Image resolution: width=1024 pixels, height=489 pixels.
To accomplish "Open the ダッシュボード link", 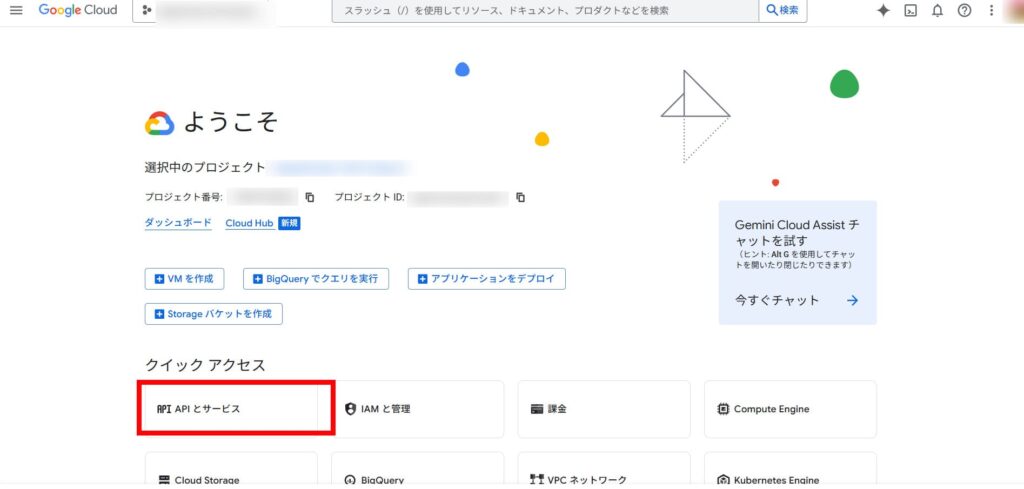I will (178, 223).
